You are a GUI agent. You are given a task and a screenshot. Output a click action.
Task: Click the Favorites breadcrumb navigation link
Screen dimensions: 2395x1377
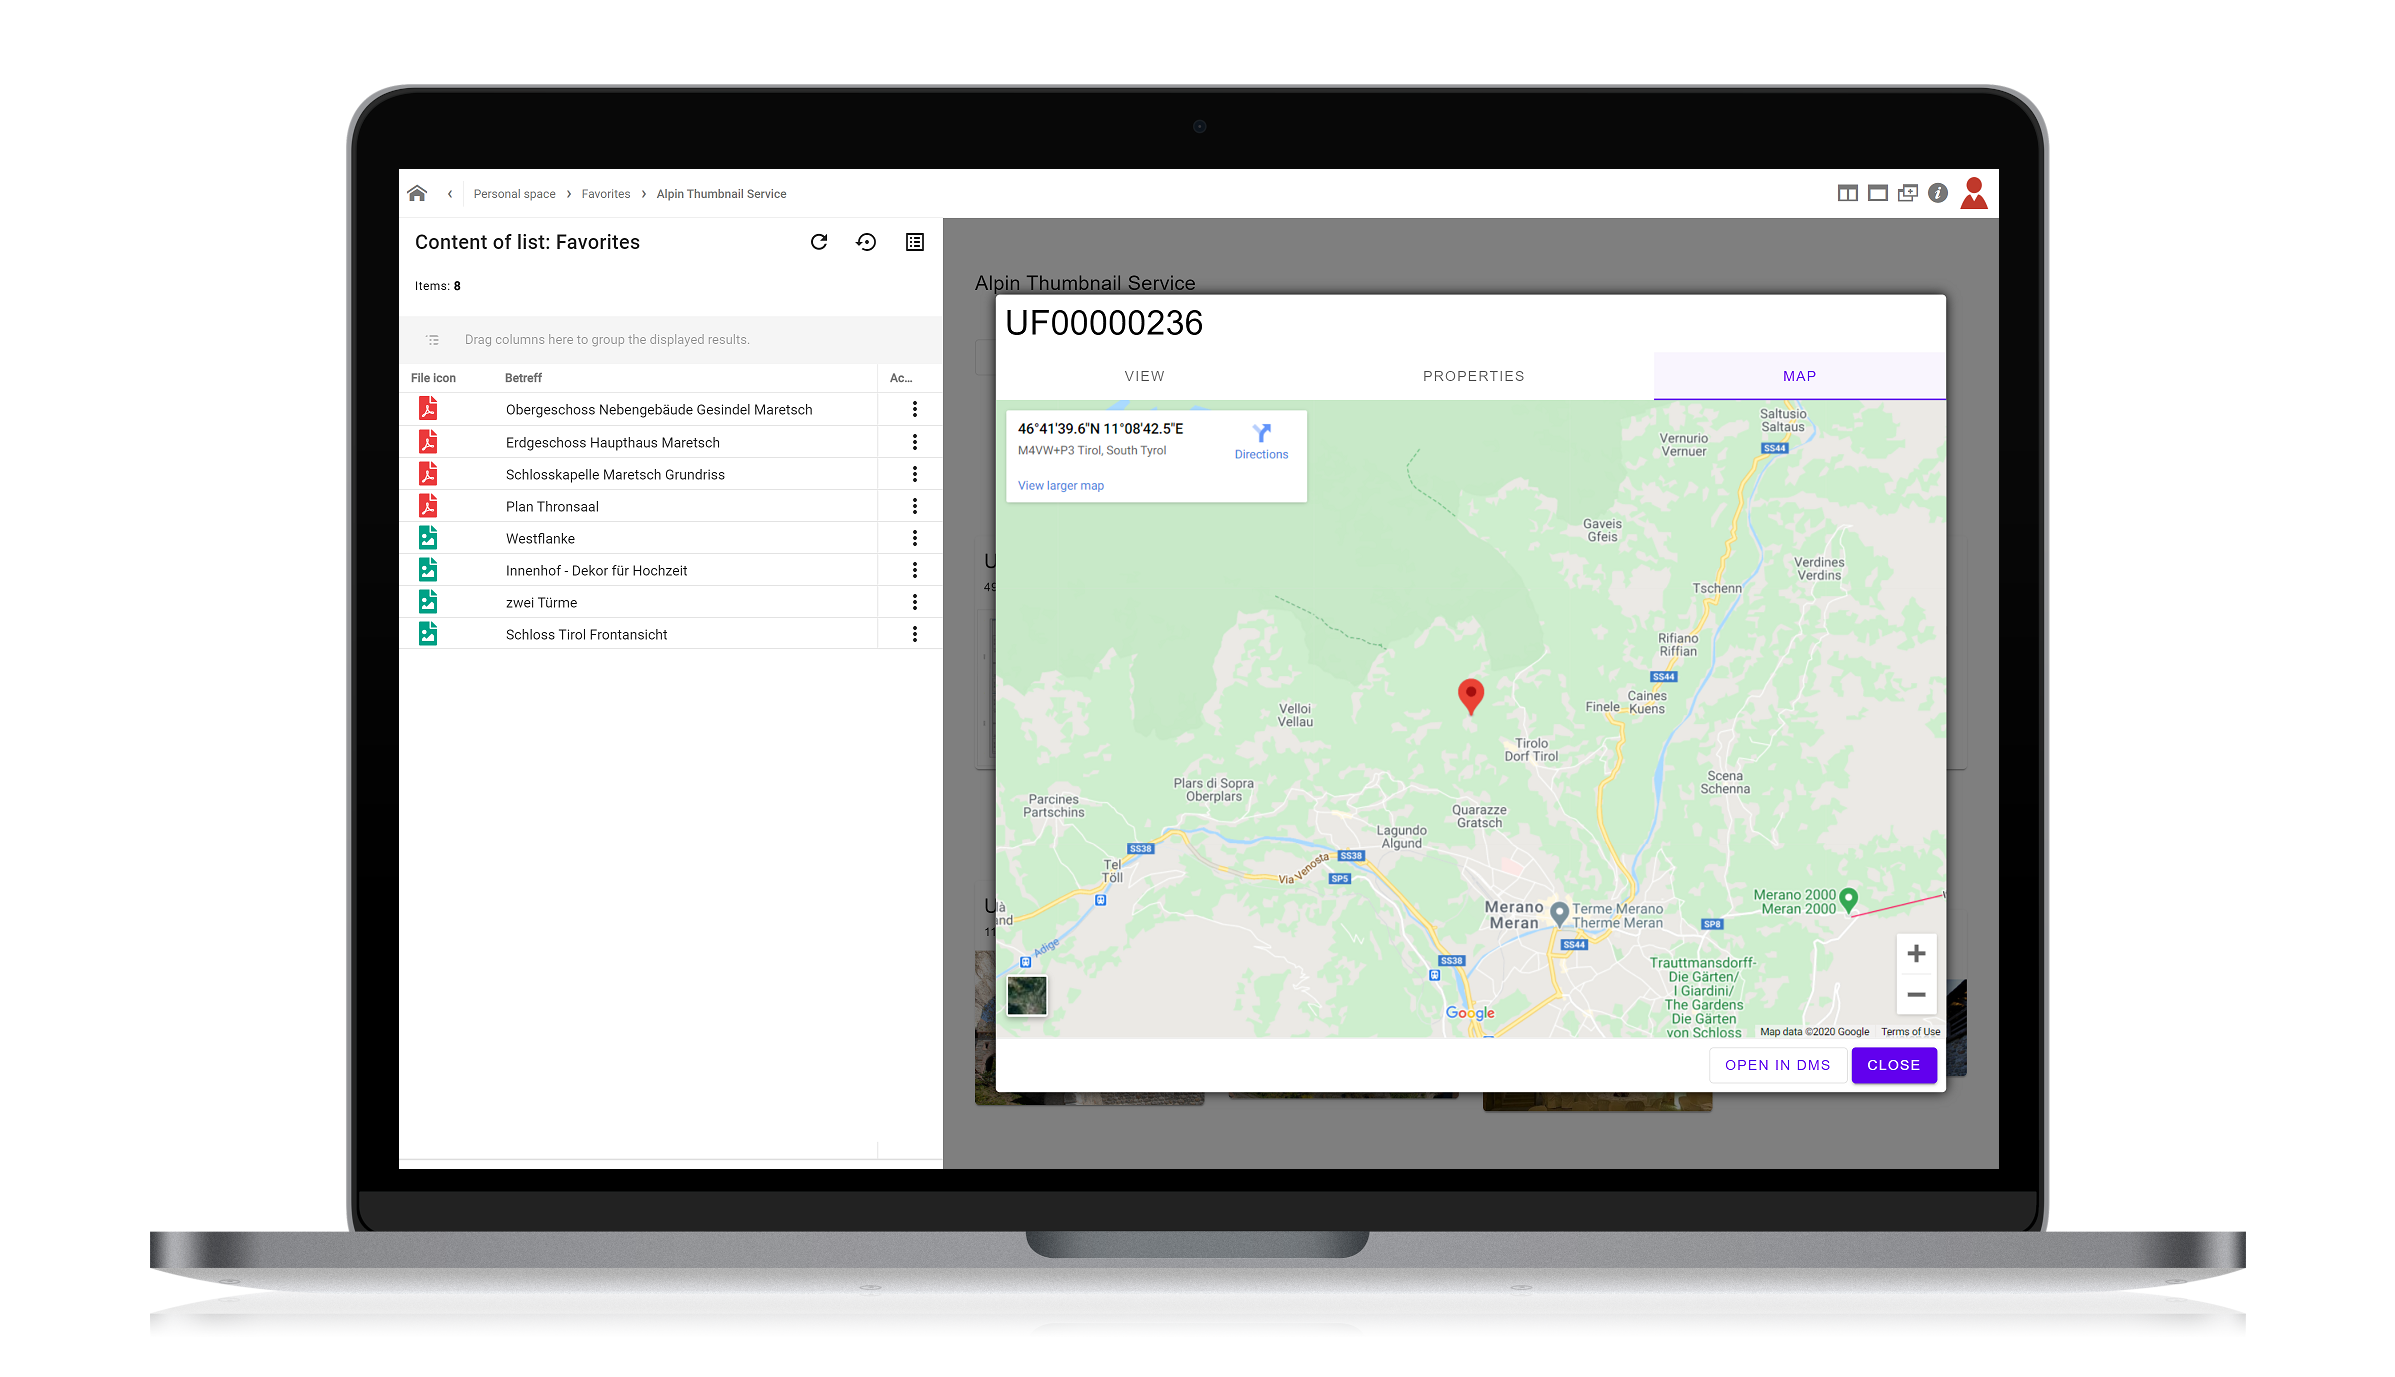tap(604, 194)
